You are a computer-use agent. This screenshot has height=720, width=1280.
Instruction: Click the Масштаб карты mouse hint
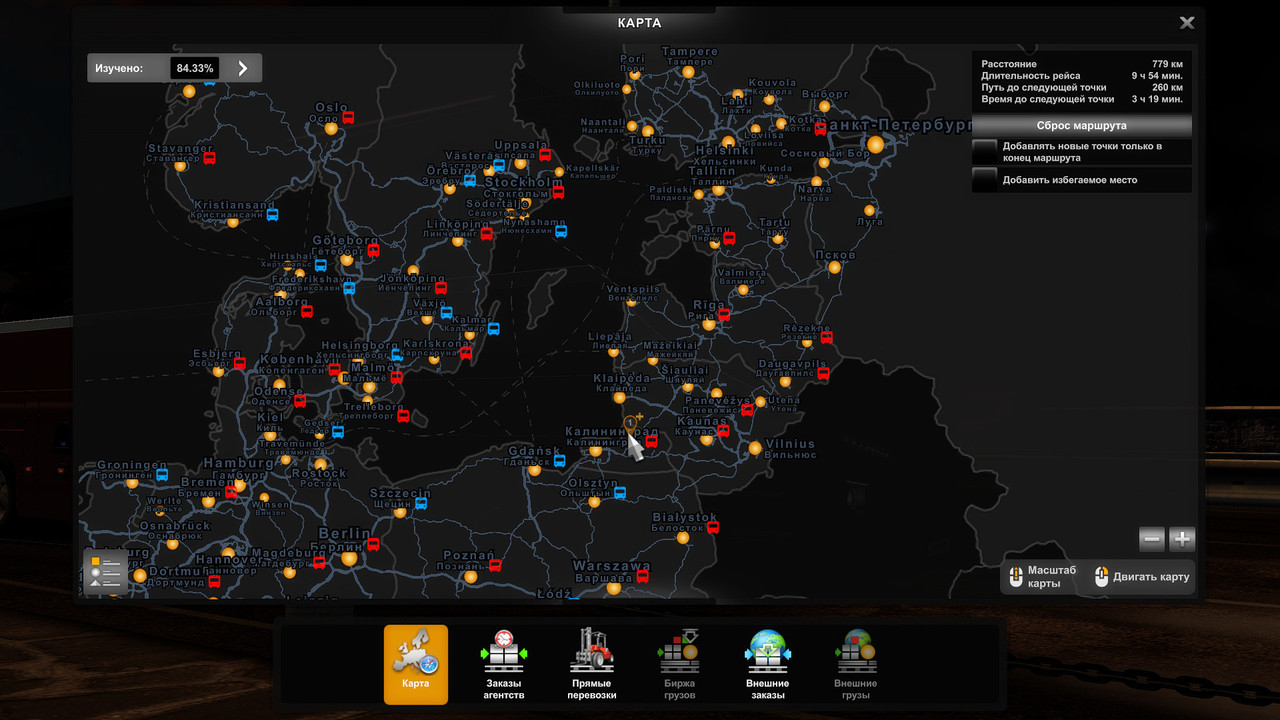pos(1042,577)
